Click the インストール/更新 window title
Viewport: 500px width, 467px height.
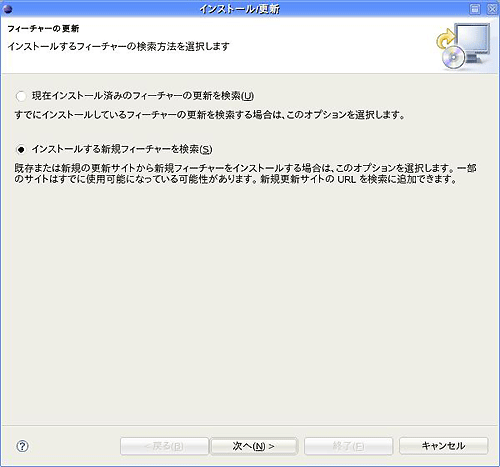click(x=240, y=9)
